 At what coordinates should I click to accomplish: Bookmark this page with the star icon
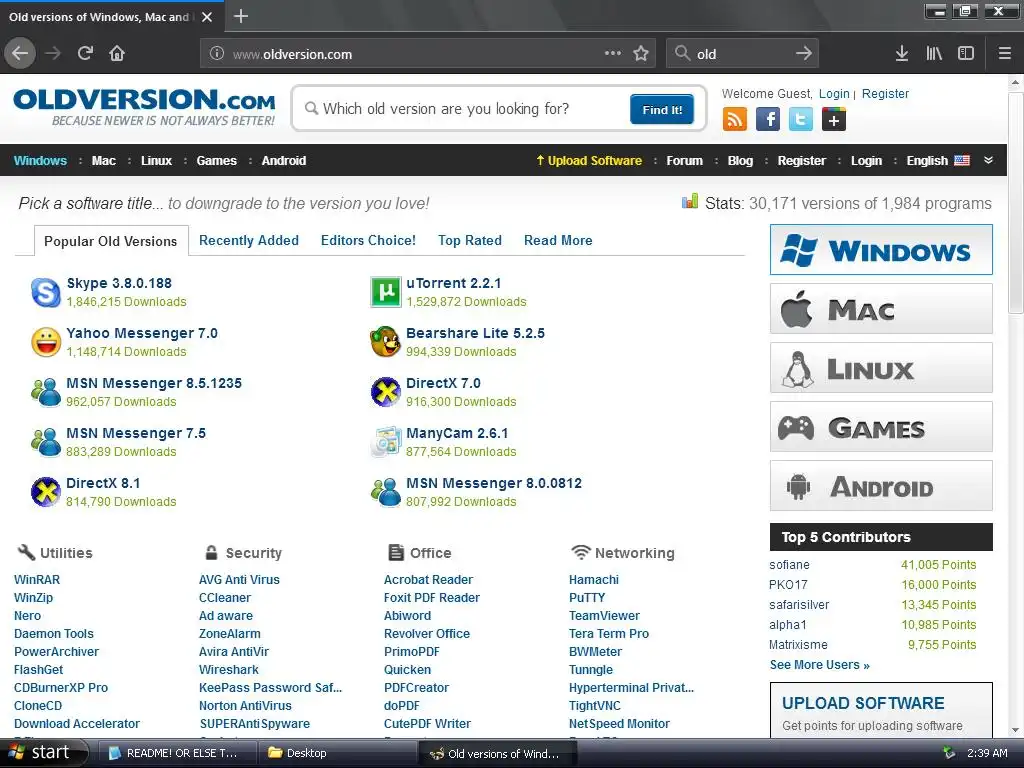641,54
